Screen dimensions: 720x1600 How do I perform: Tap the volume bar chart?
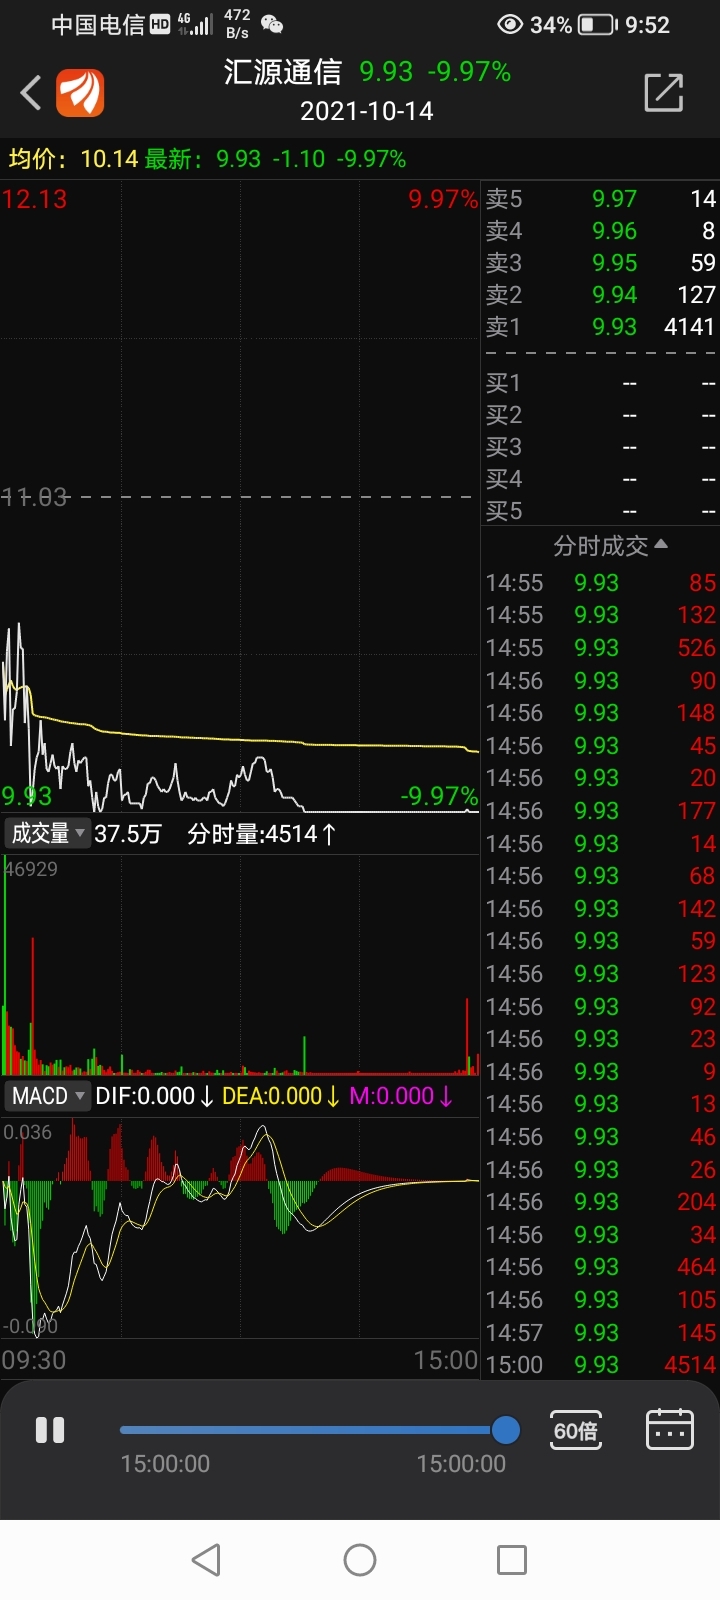(240, 965)
